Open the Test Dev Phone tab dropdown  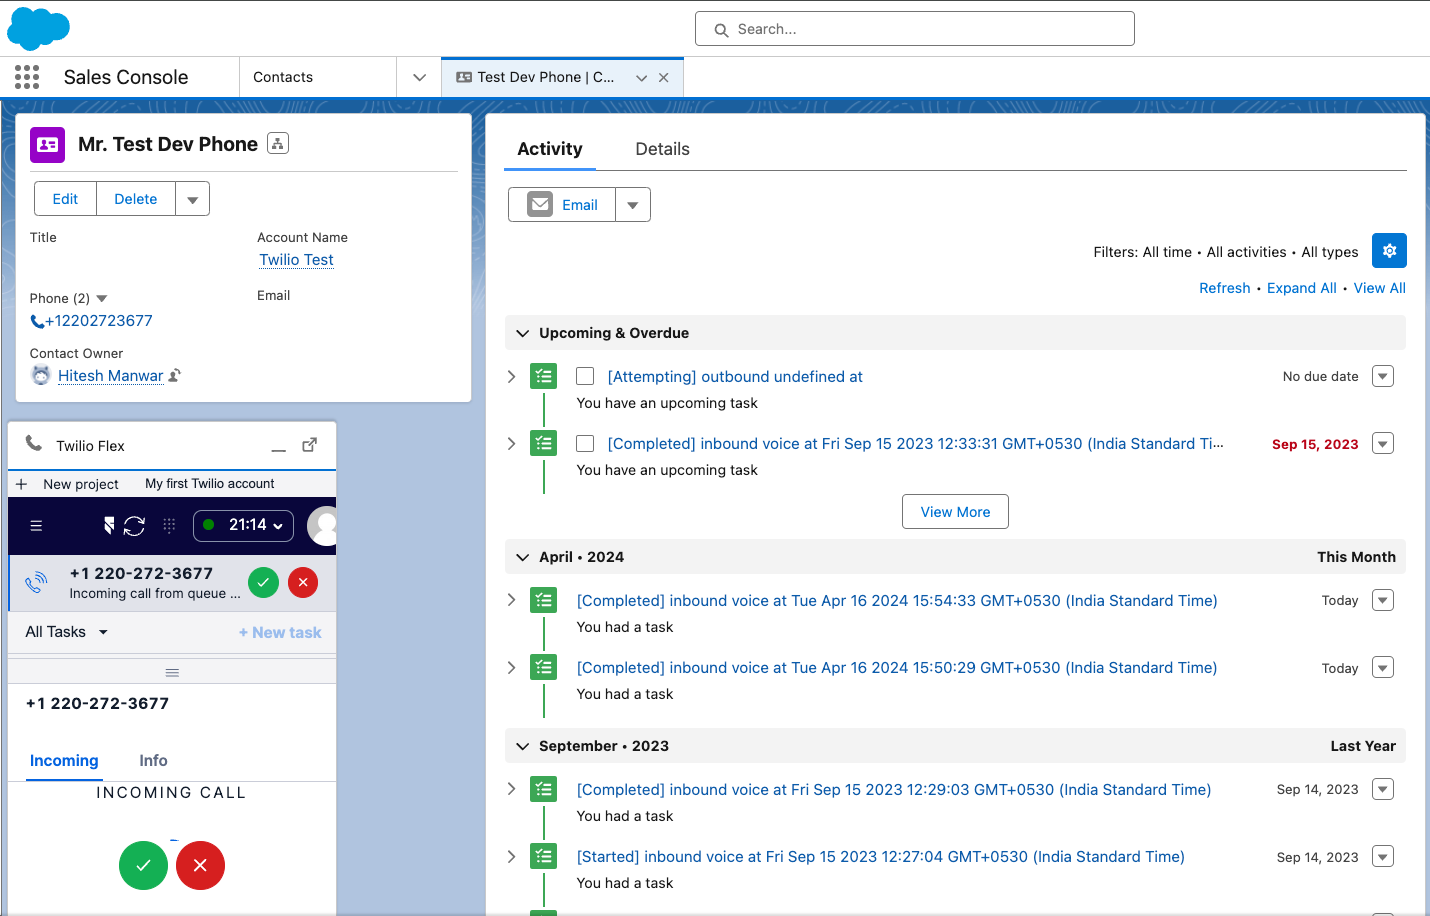tap(642, 78)
